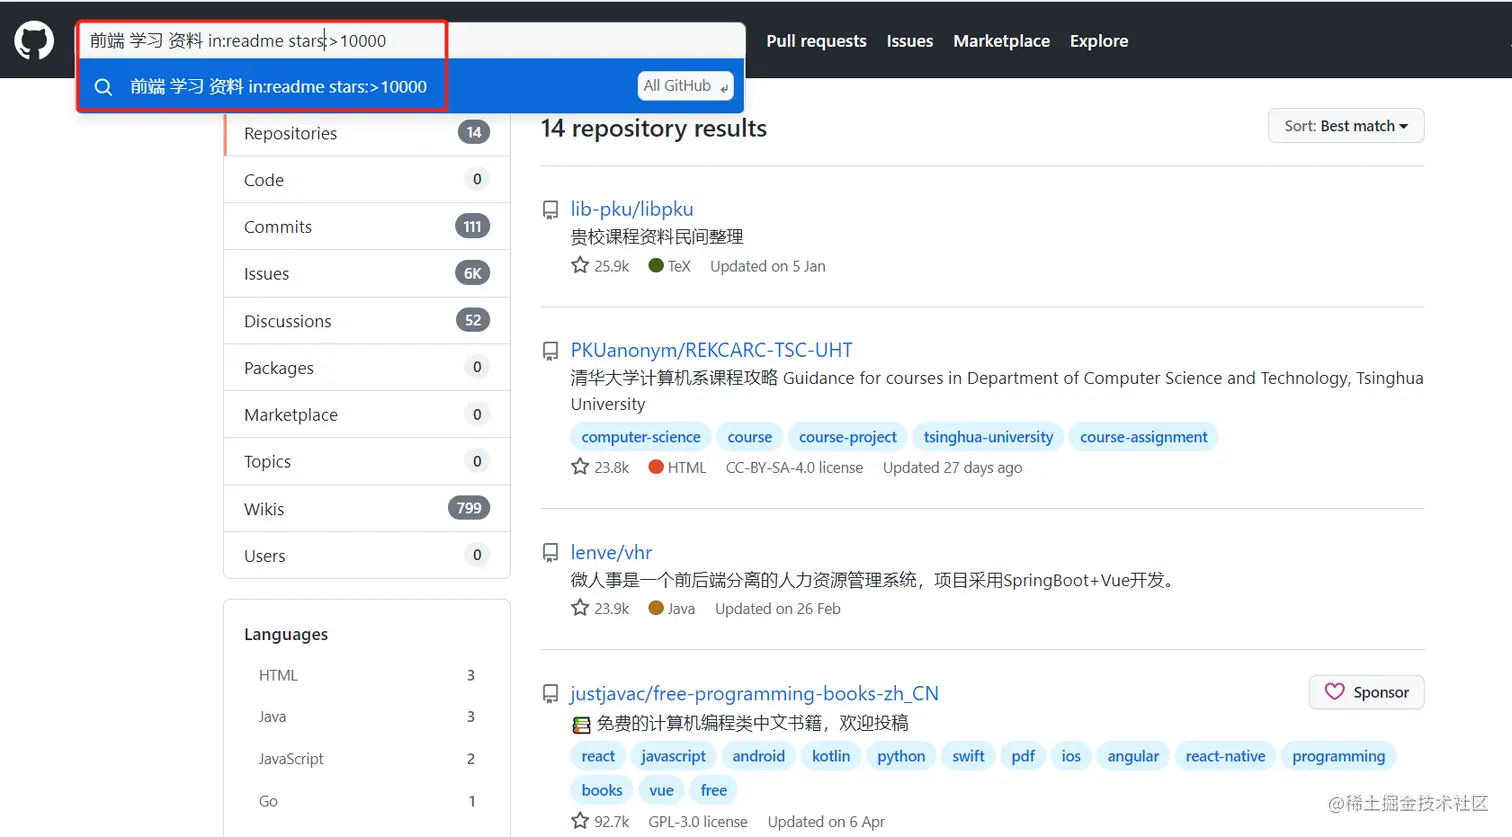Select the Packages results filter
This screenshot has height=837, width=1512.
pyautogui.click(x=367, y=368)
